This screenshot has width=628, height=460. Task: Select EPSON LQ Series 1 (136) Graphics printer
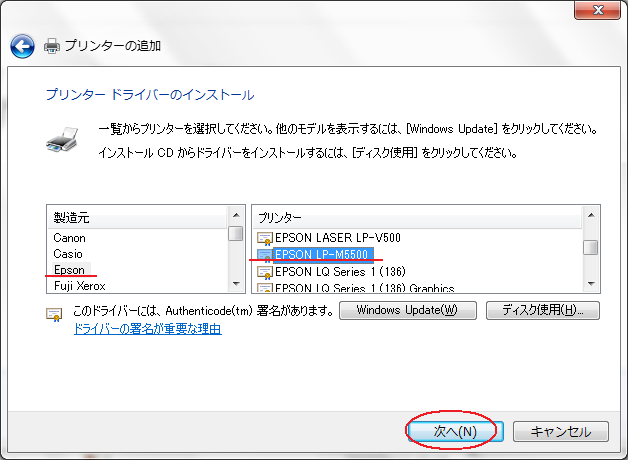pos(364,288)
